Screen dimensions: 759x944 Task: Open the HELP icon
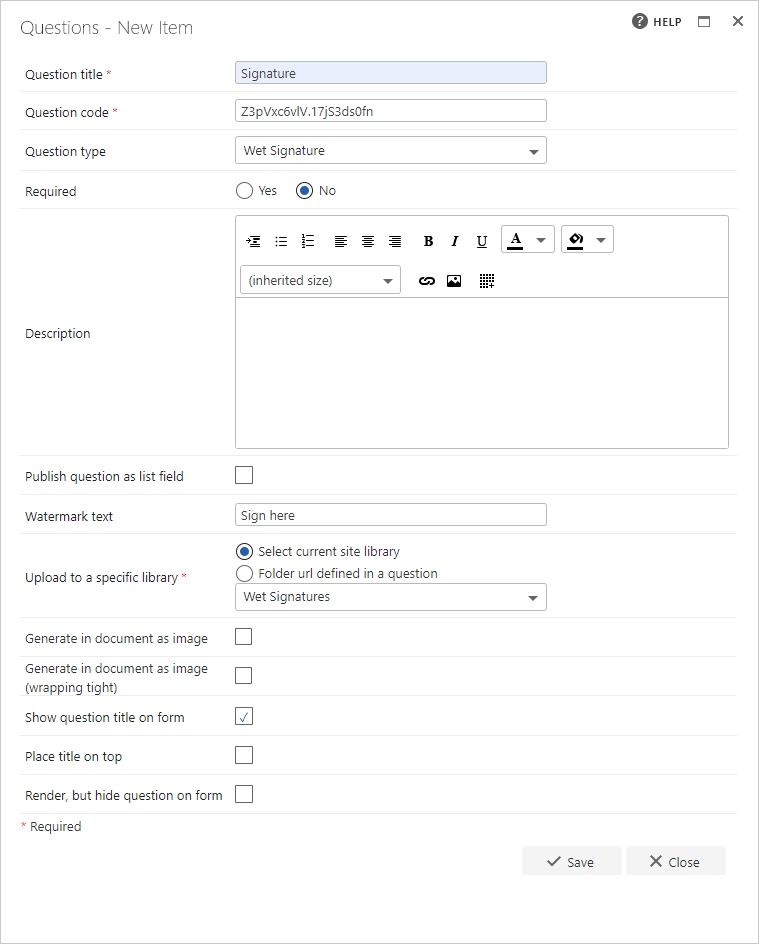coord(640,21)
